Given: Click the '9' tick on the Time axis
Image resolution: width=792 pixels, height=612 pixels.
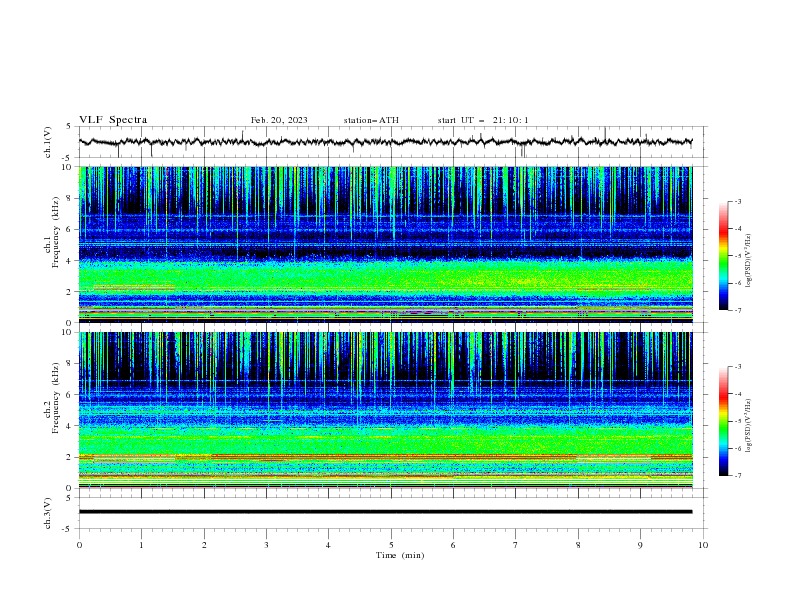Looking at the screenshot, I should tap(640, 545).
